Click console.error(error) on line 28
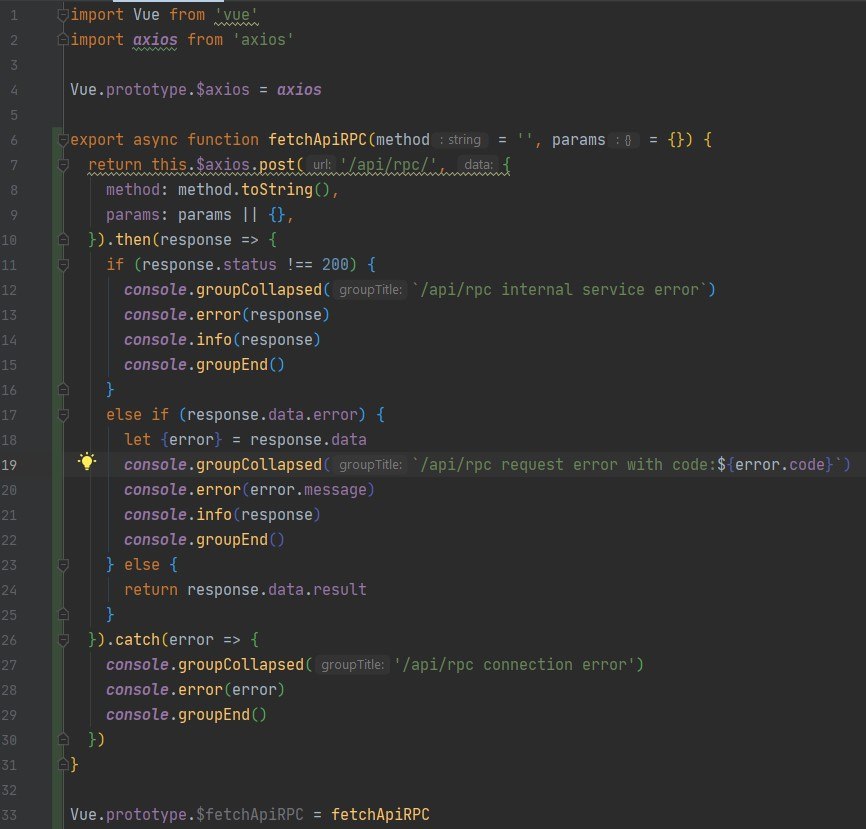 pos(196,690)
